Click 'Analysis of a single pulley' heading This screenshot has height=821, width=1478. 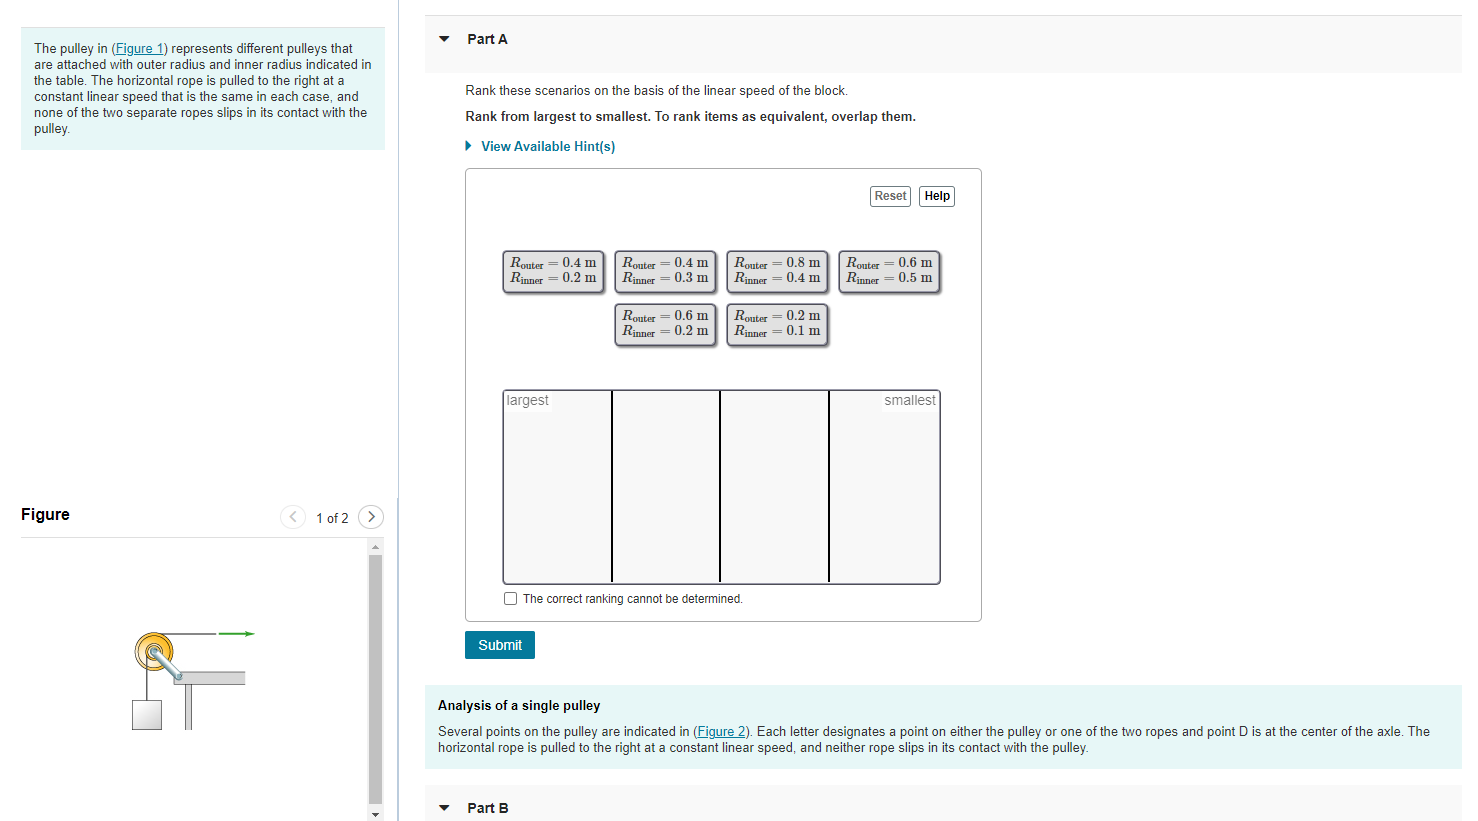tap(519, 705)
